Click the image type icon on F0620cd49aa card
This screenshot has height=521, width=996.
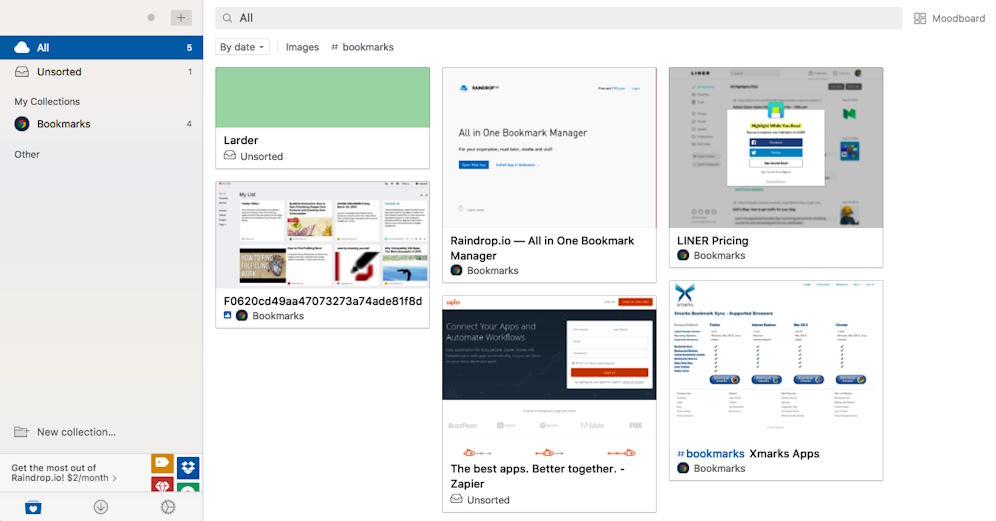tap(227, 315)
